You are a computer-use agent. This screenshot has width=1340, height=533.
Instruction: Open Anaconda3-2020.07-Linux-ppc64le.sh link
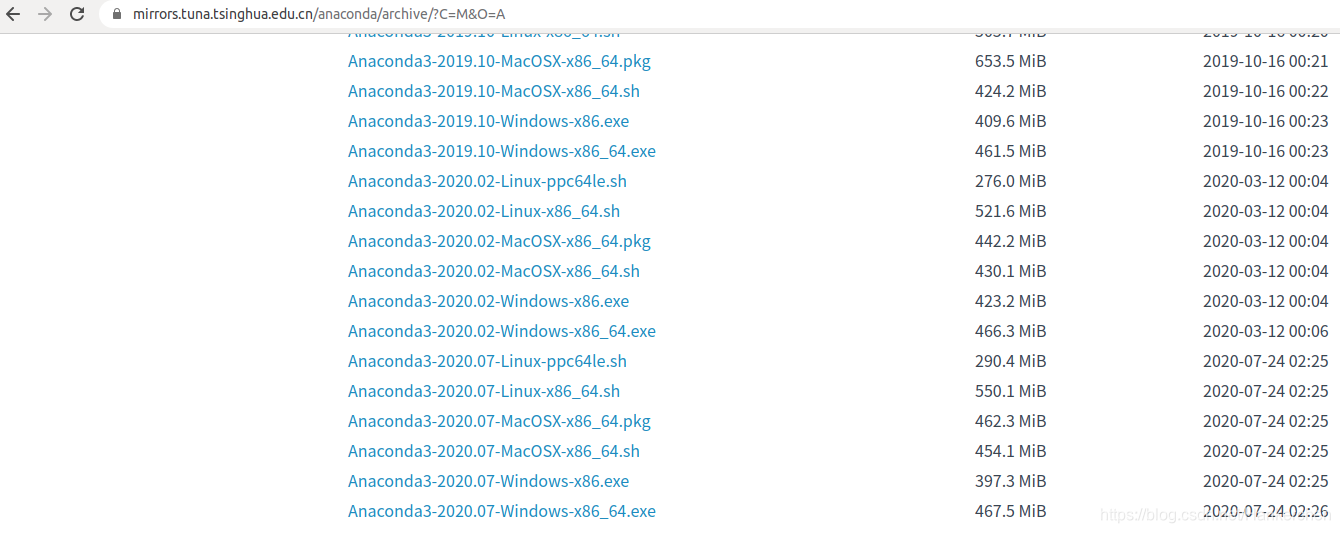[487, 361]
